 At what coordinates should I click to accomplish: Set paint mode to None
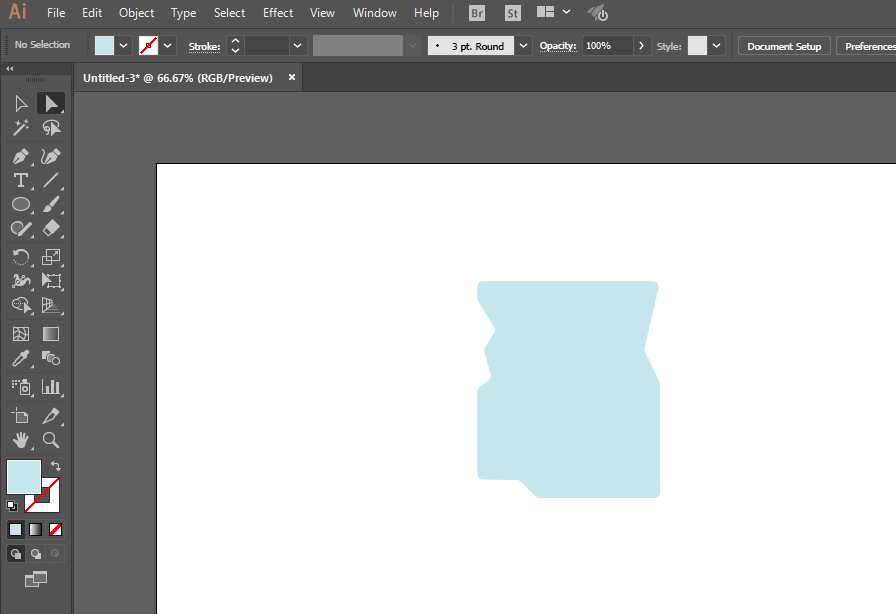pos(55,529)
